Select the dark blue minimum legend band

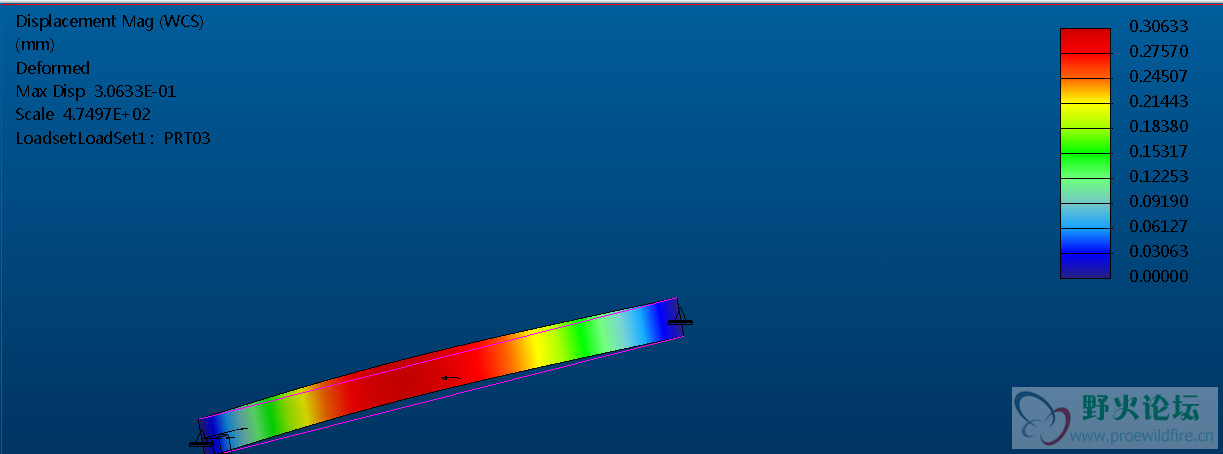coord(1085,266)
